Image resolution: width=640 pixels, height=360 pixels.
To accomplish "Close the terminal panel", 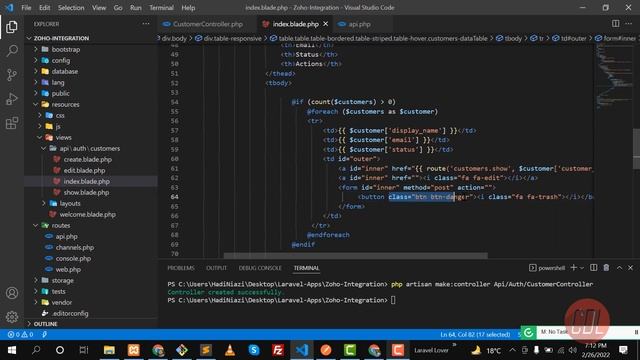I will (x=631, y=268).
